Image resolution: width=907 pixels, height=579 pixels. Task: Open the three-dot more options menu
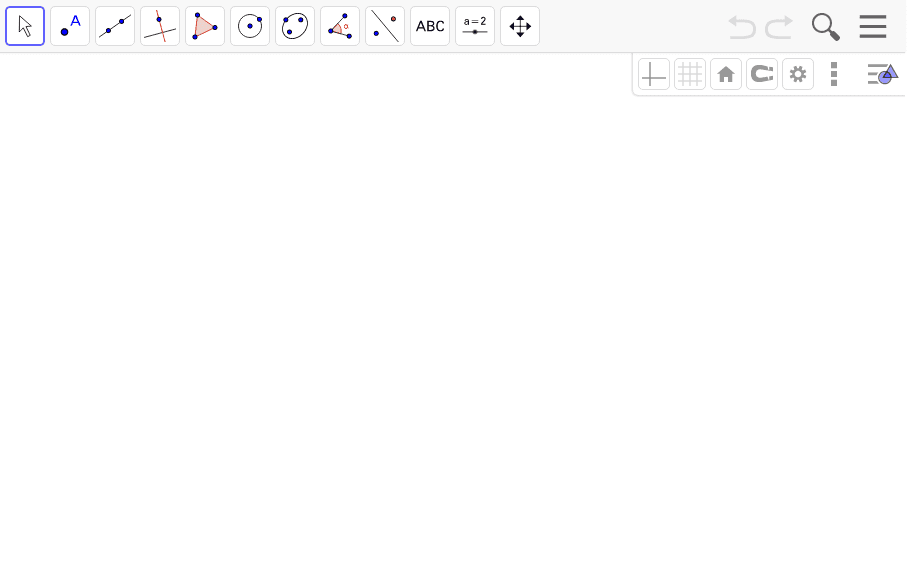834,74
